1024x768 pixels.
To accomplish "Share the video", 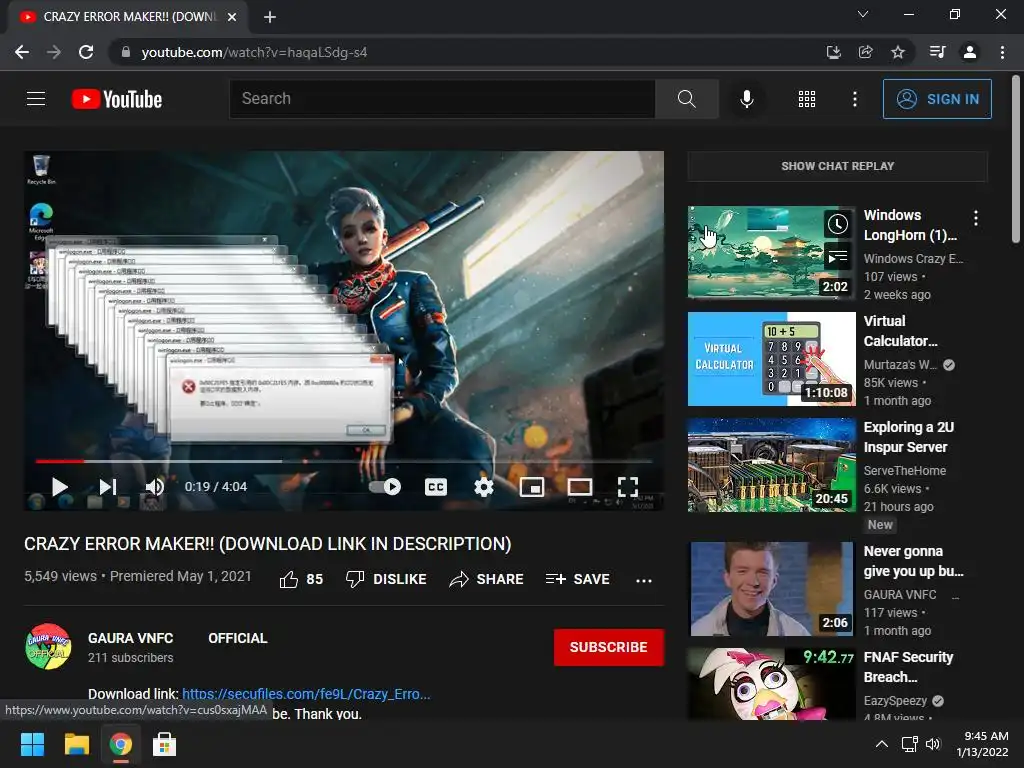I will 487,579.
